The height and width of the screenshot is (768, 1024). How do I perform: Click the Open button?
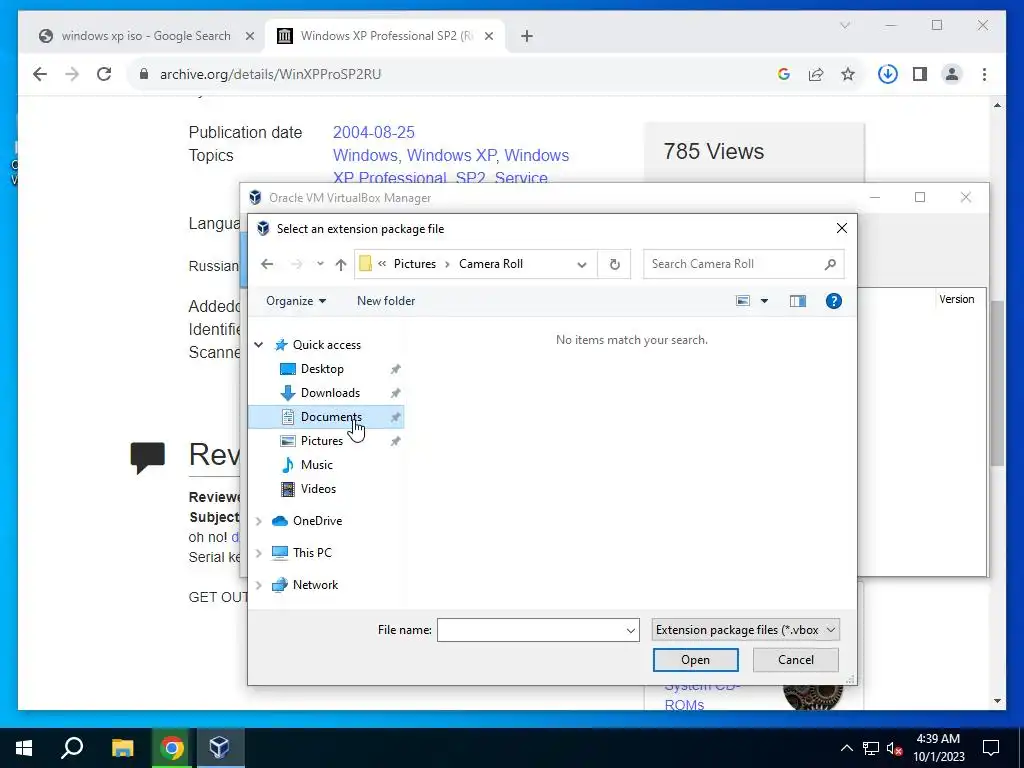click(696, 660)
